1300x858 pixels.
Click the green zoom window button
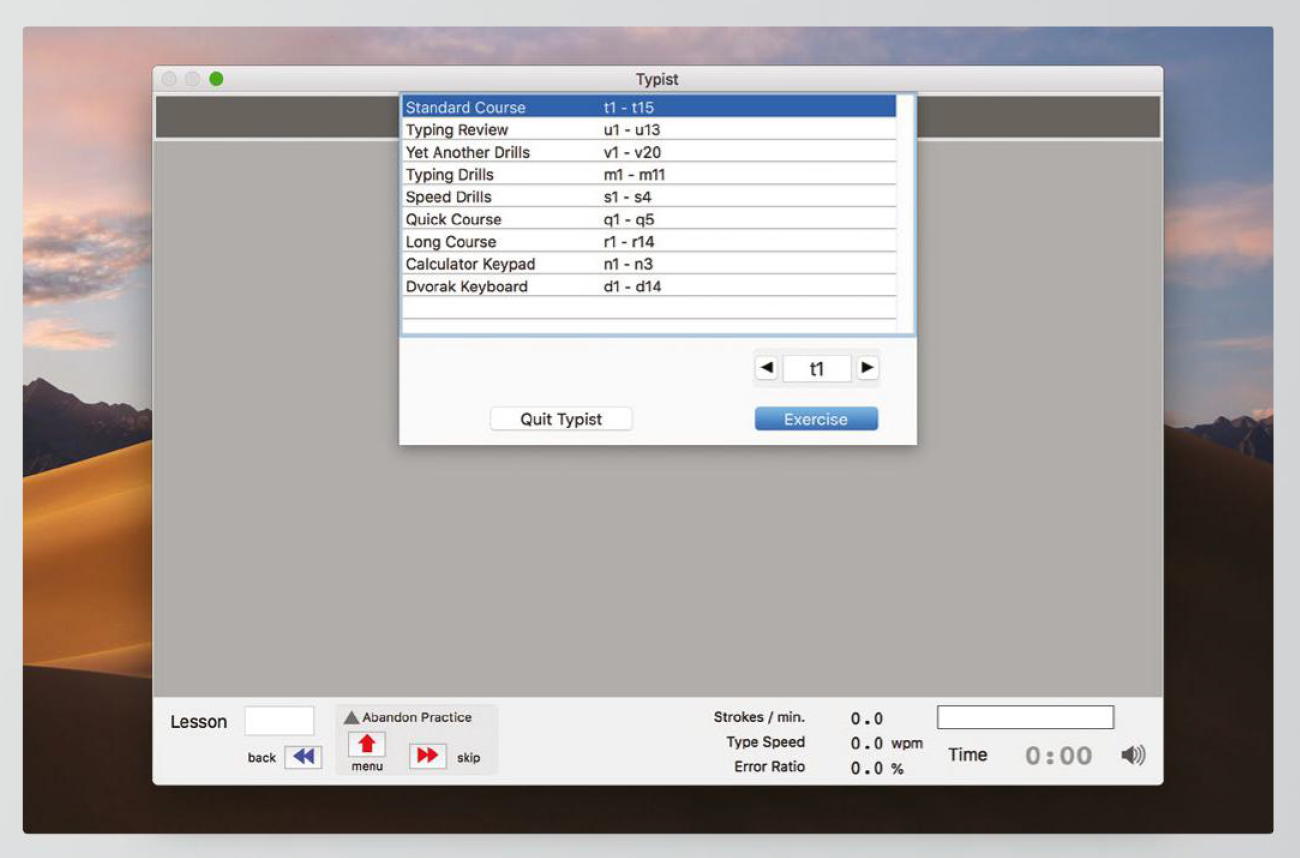(x=216, y=79)
